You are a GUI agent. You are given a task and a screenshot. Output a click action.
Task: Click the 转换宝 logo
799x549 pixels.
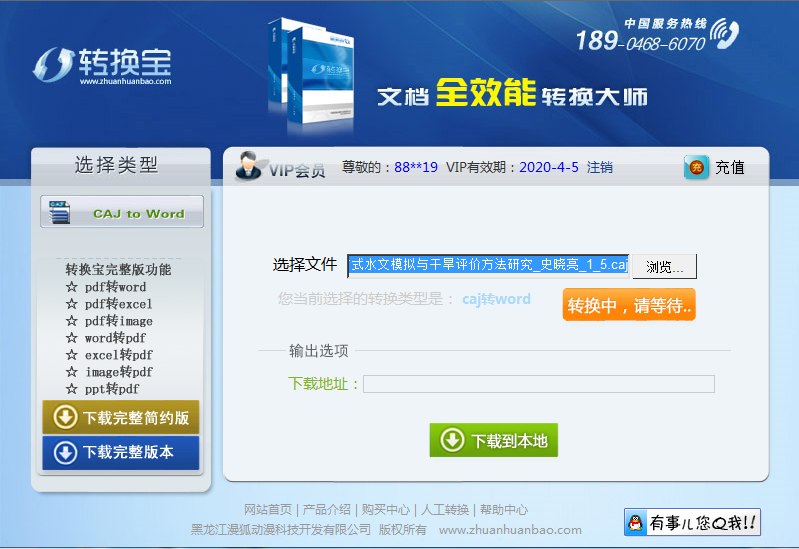pyautogui.click(x=102, y=65)
